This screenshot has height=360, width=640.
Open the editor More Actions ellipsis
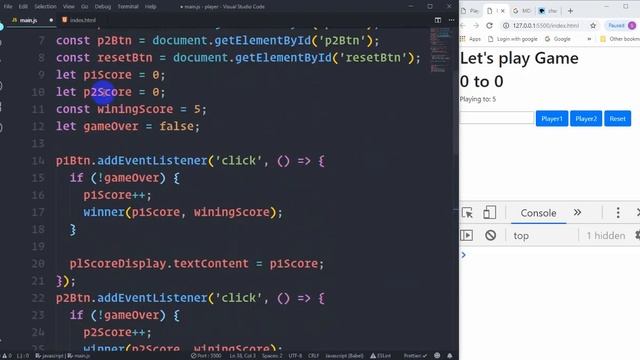451,20
